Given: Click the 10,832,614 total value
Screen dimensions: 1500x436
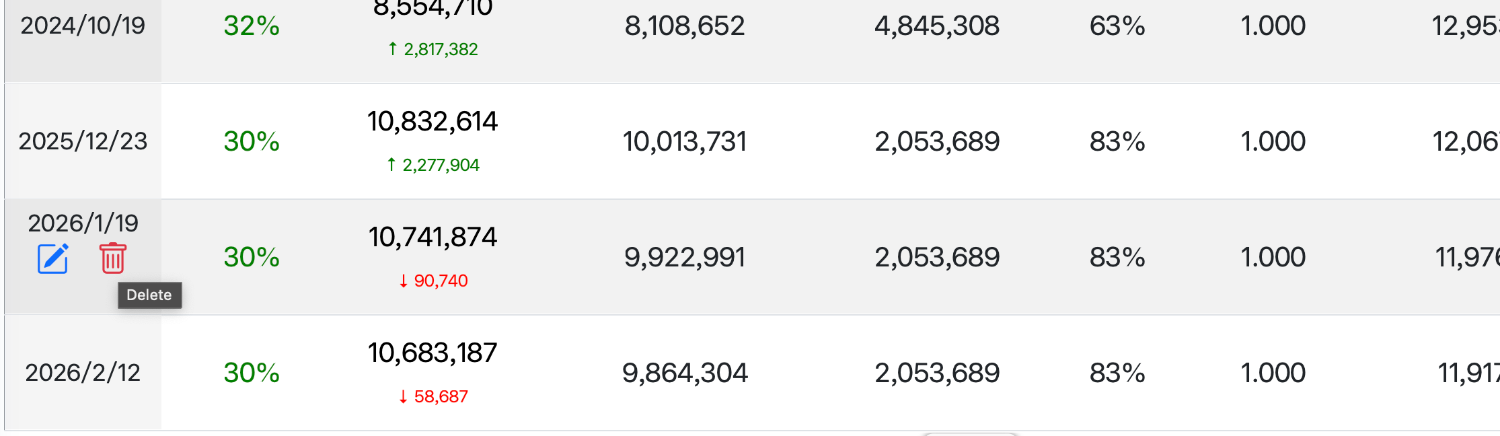Looking at the screenshot, I should point(432,122).
